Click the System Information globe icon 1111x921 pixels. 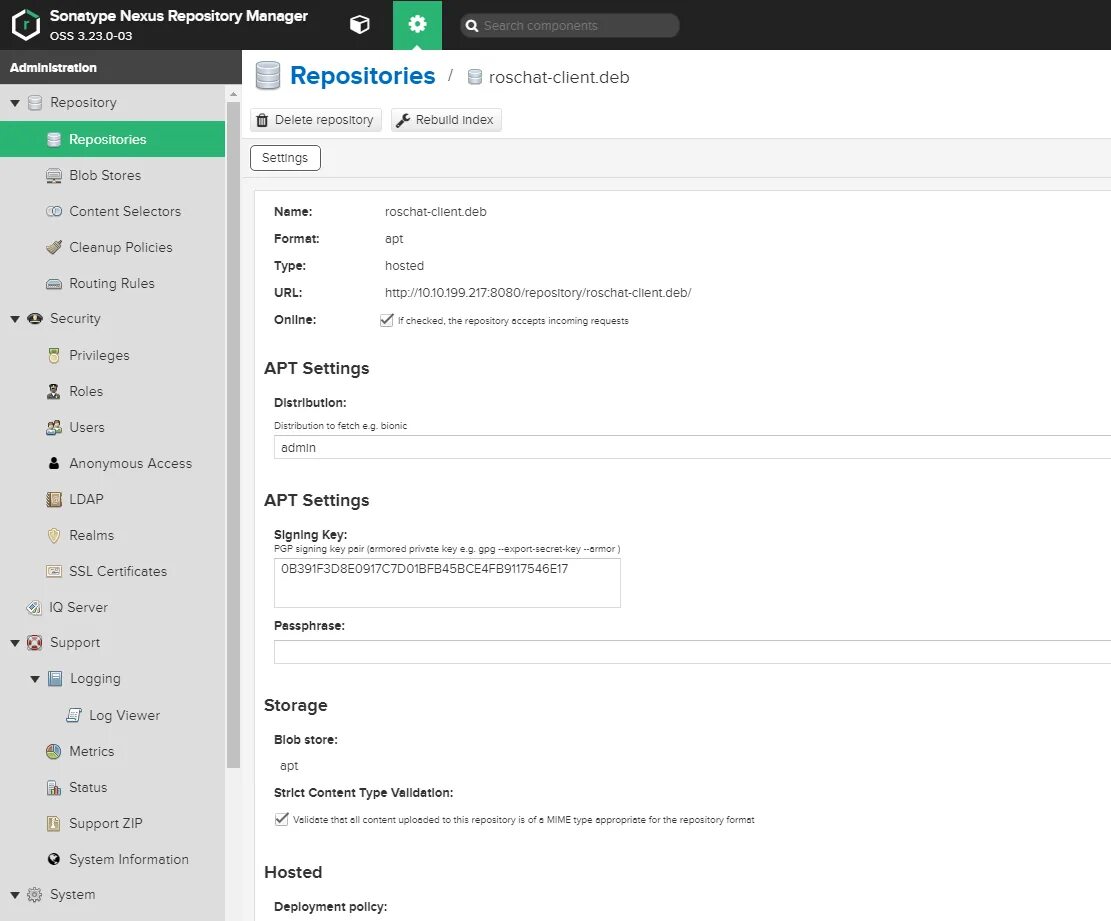[54, 859]
